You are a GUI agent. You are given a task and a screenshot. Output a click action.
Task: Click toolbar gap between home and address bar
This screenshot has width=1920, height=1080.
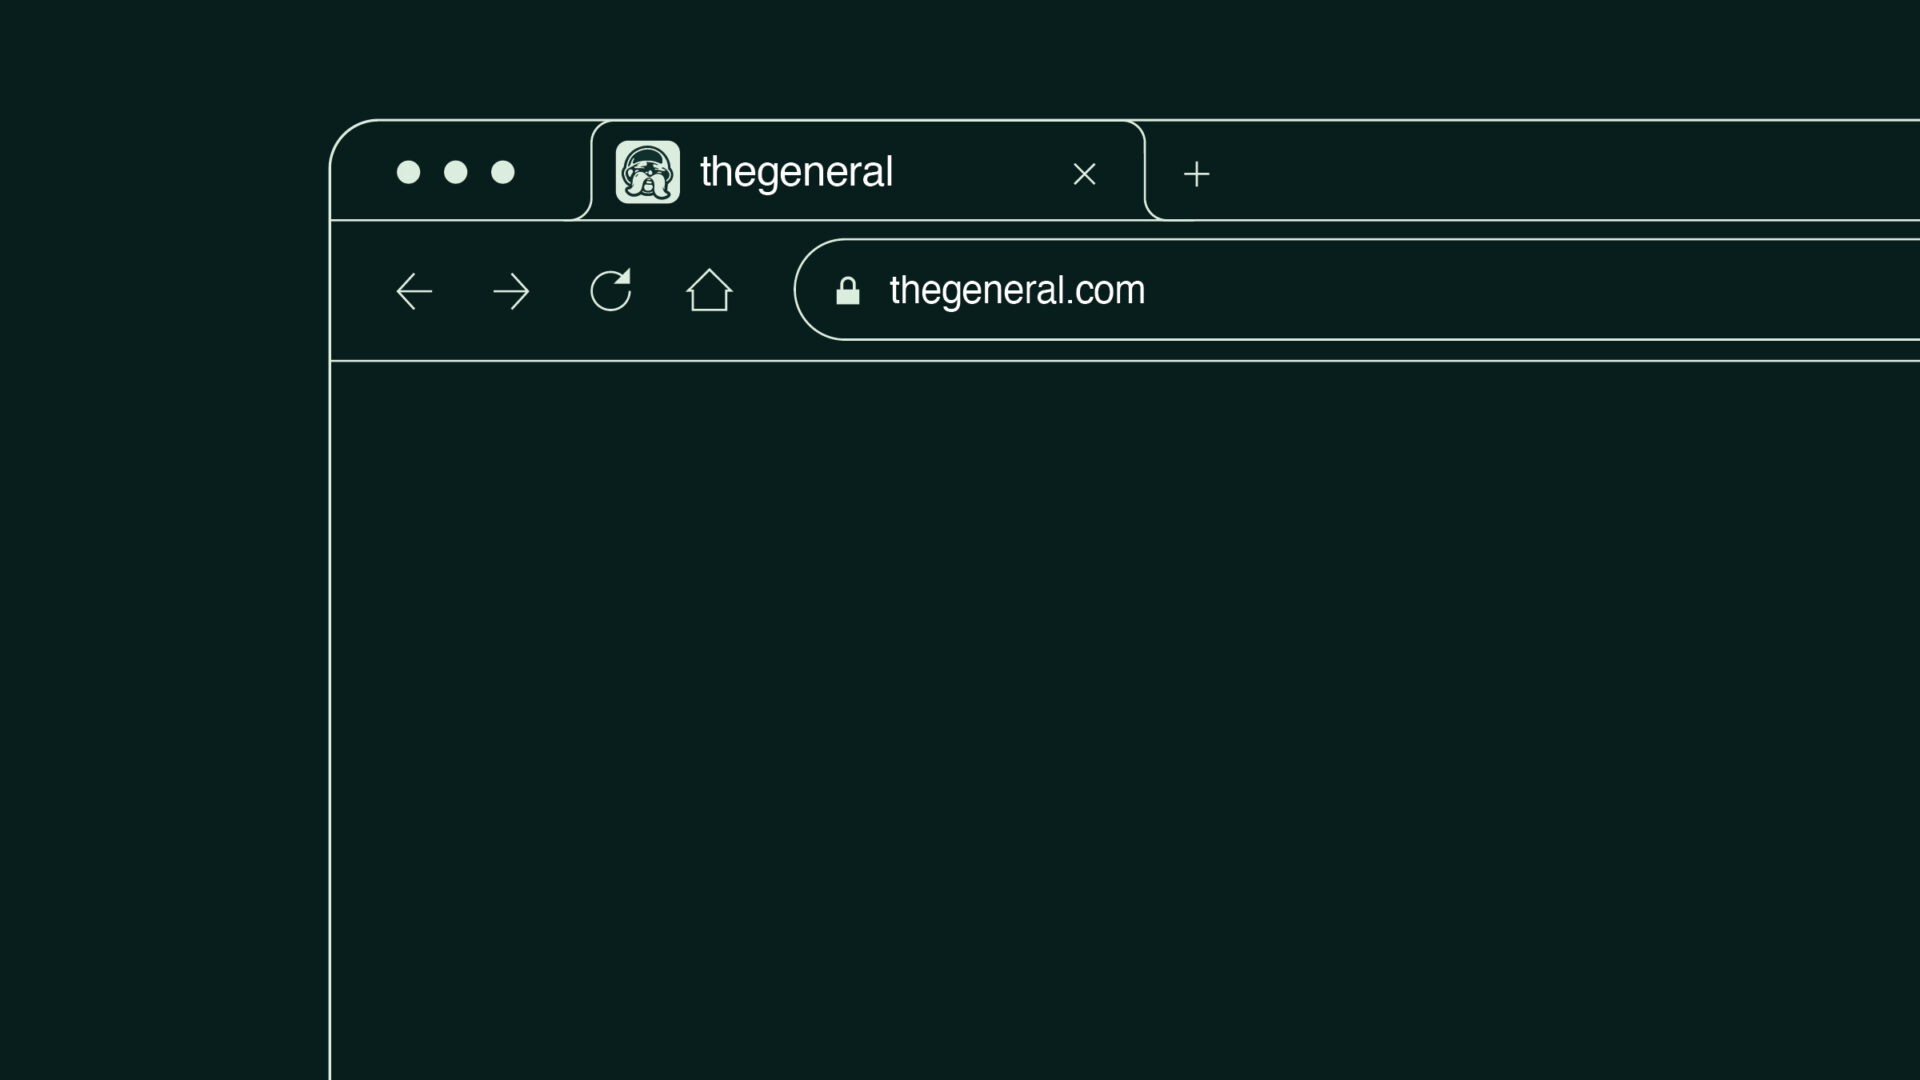(x=764, y=291)
